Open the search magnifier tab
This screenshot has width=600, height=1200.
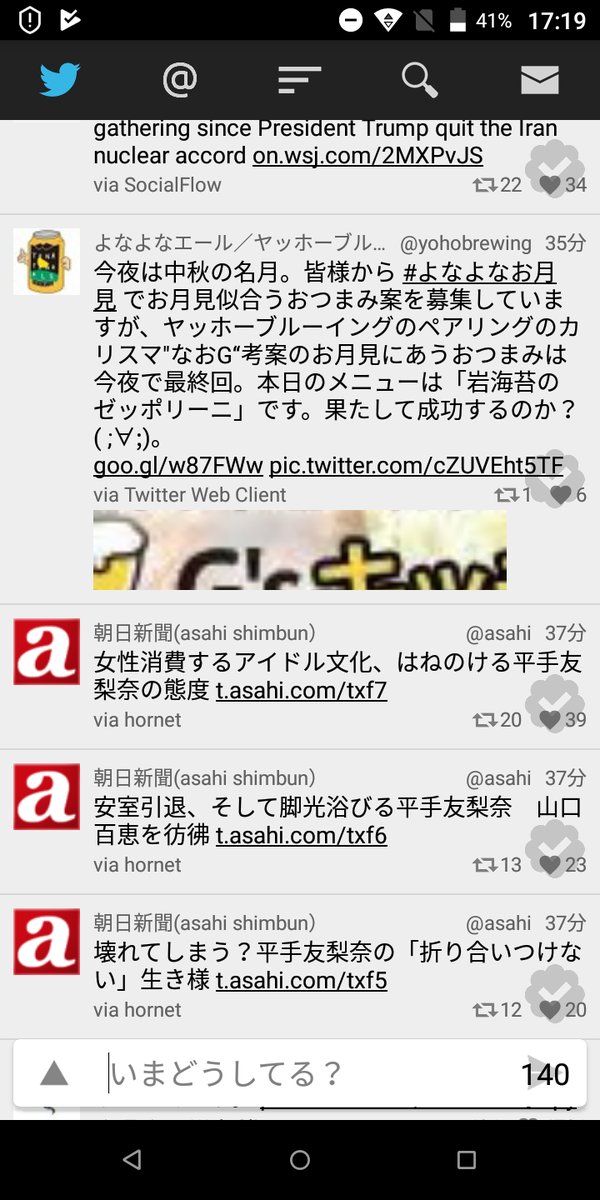420,79
